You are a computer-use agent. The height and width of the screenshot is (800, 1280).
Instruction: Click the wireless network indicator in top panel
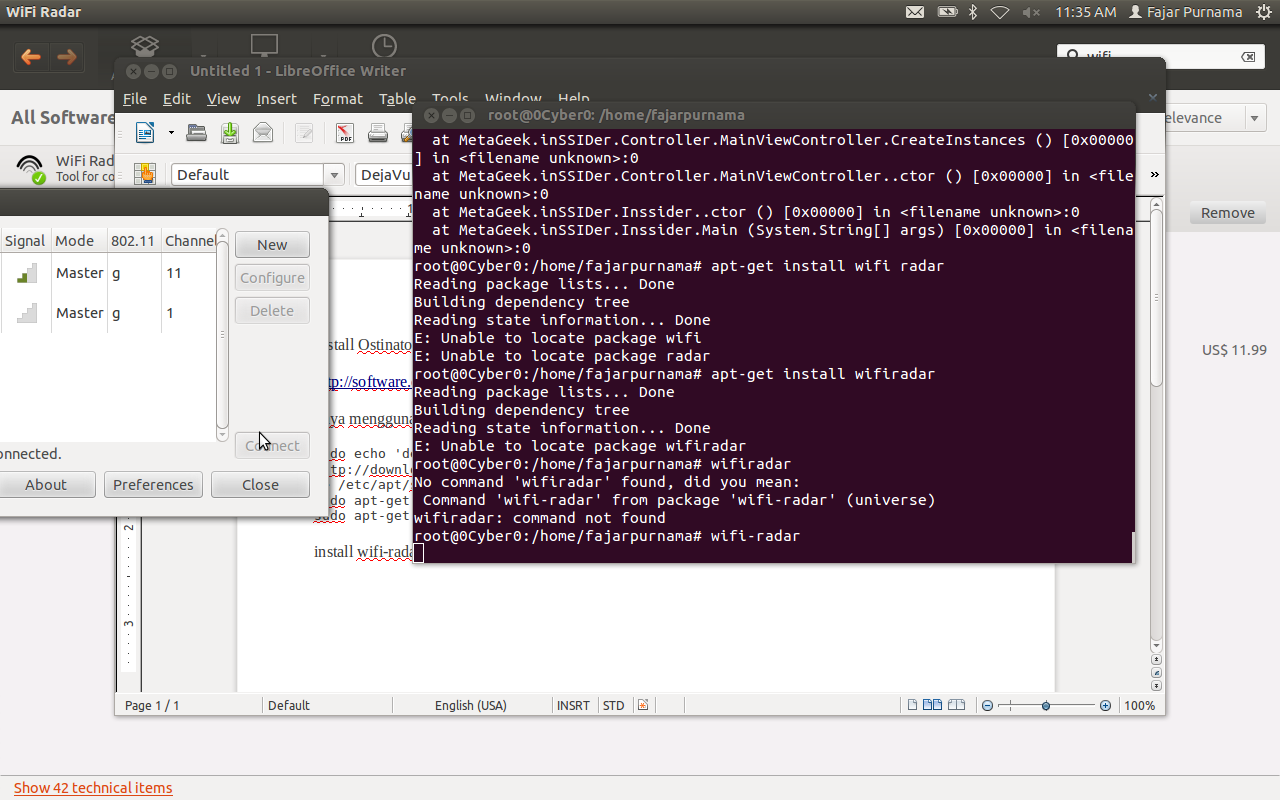pos(1000,12)
